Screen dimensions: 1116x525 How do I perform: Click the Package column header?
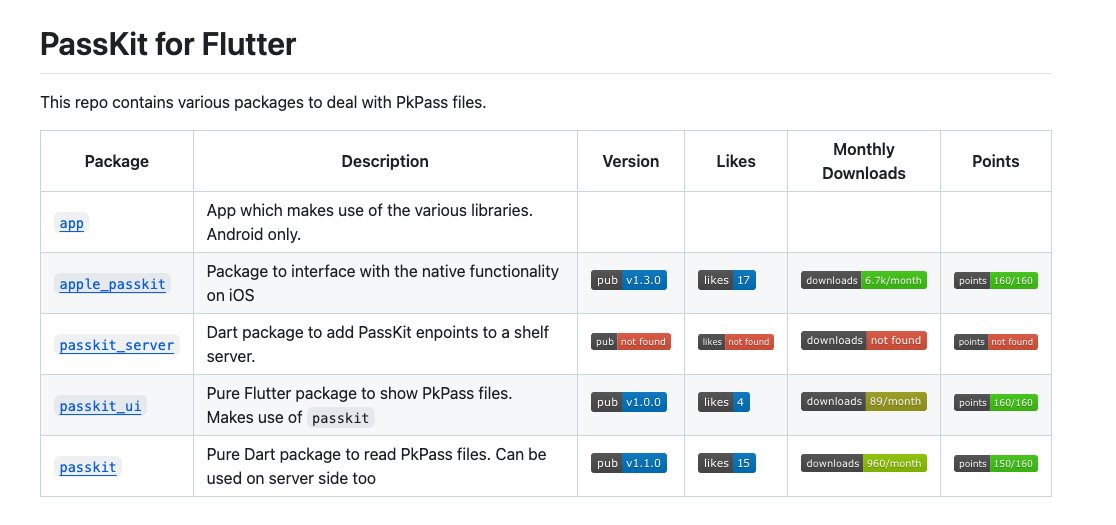tap(117, 161)
